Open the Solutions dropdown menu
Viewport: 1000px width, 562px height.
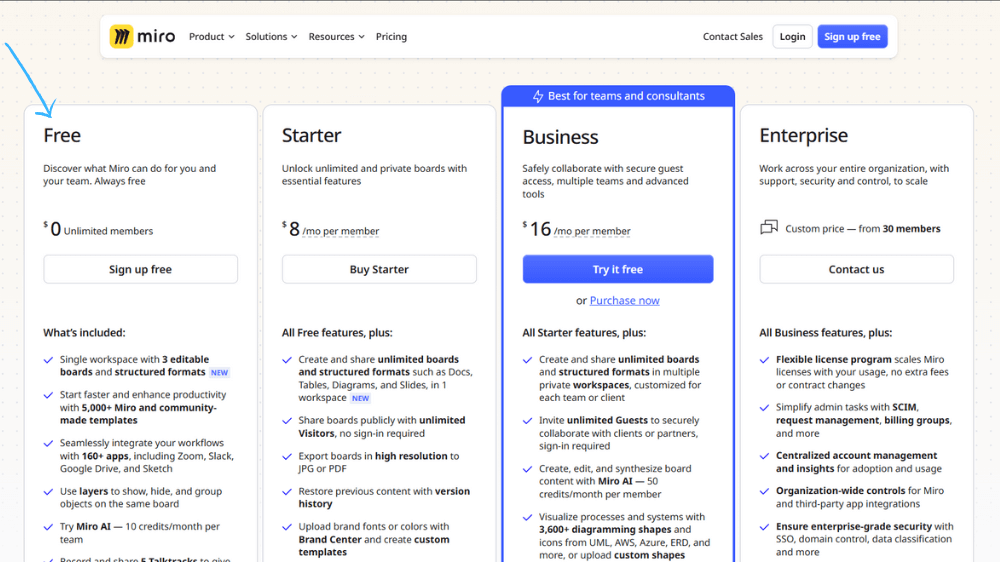pyautogui.click(x=271, y=37)
